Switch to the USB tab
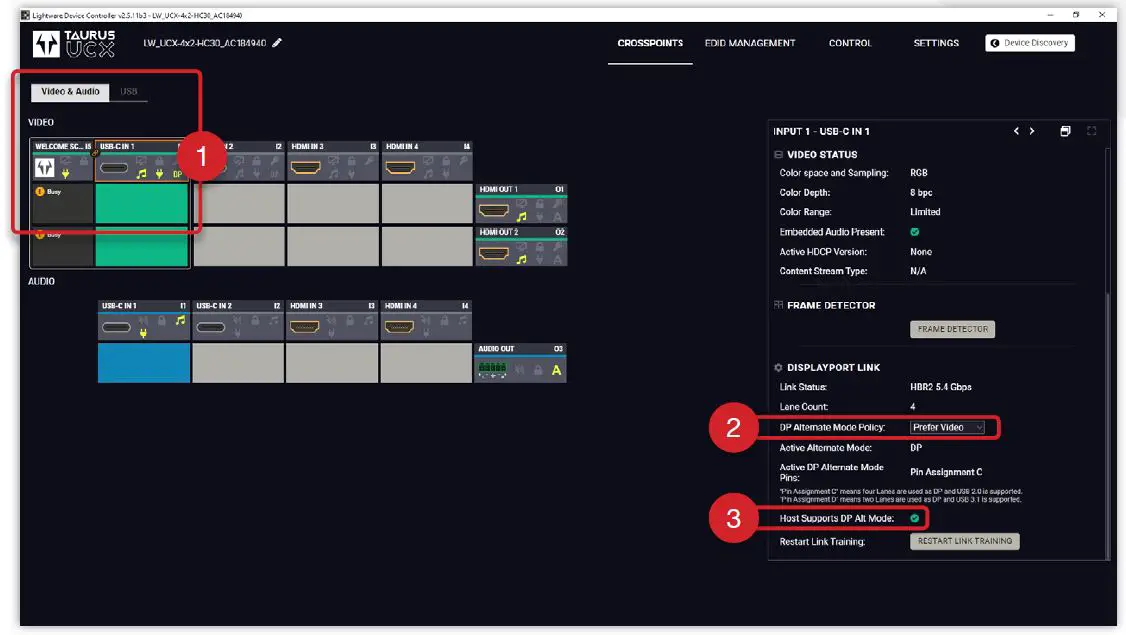 point(129,92)
